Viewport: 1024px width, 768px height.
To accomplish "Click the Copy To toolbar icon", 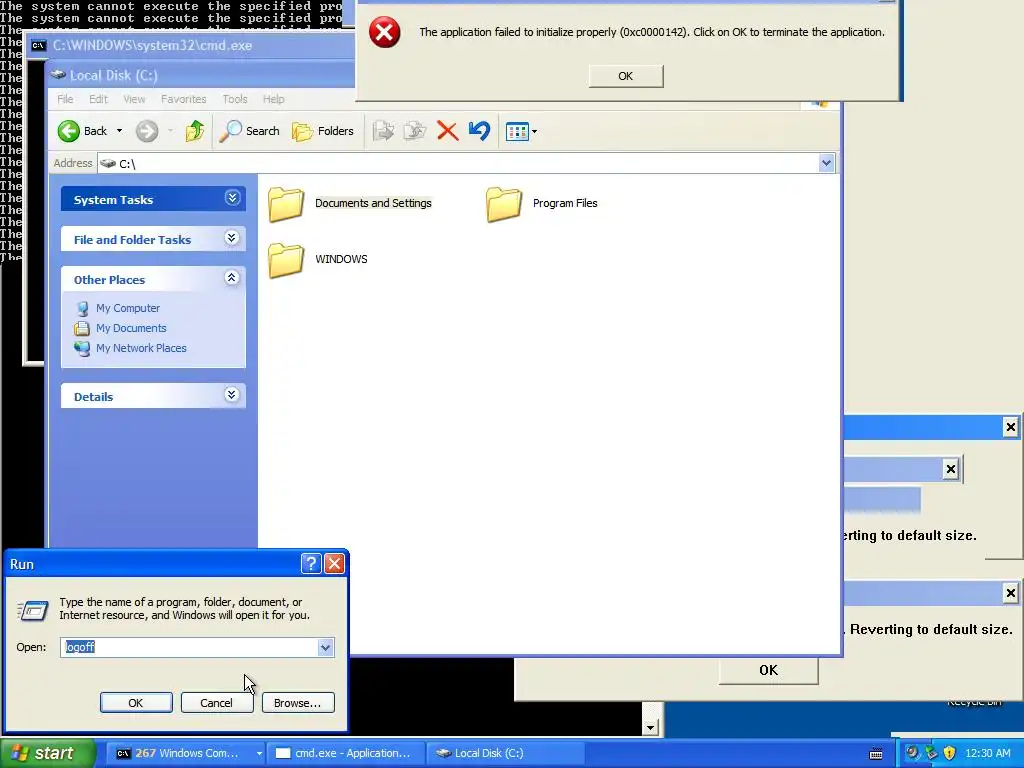I will 415,131.
